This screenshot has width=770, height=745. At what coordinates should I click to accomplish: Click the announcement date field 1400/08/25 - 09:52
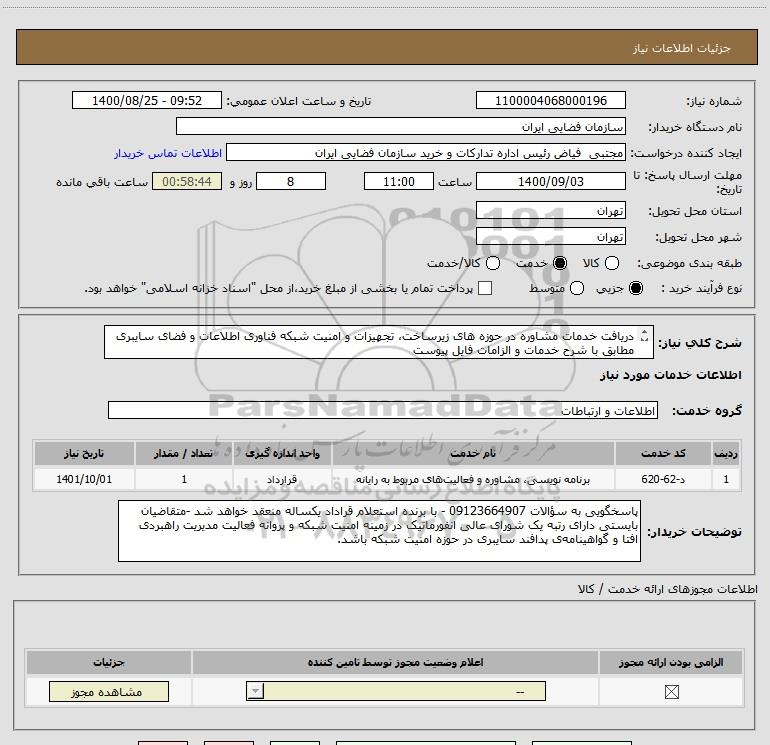coord(147,100)
